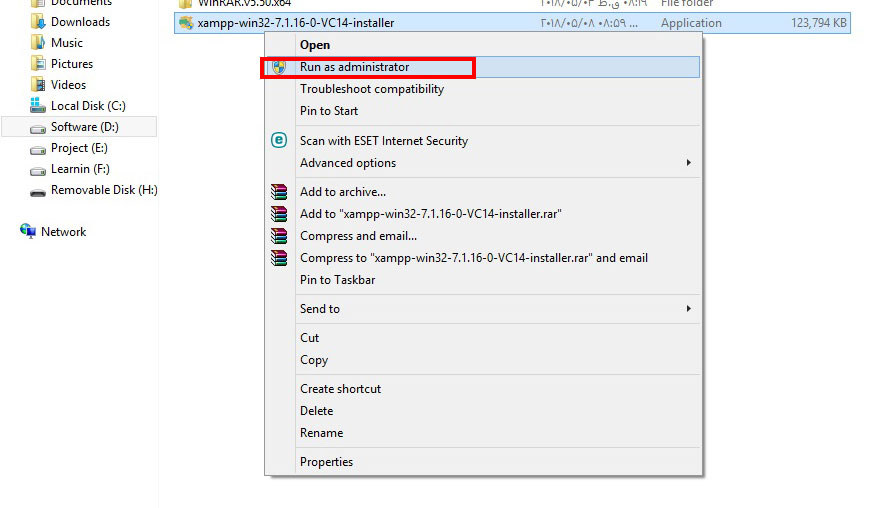Click the Music folder icon

coord(38,43)
